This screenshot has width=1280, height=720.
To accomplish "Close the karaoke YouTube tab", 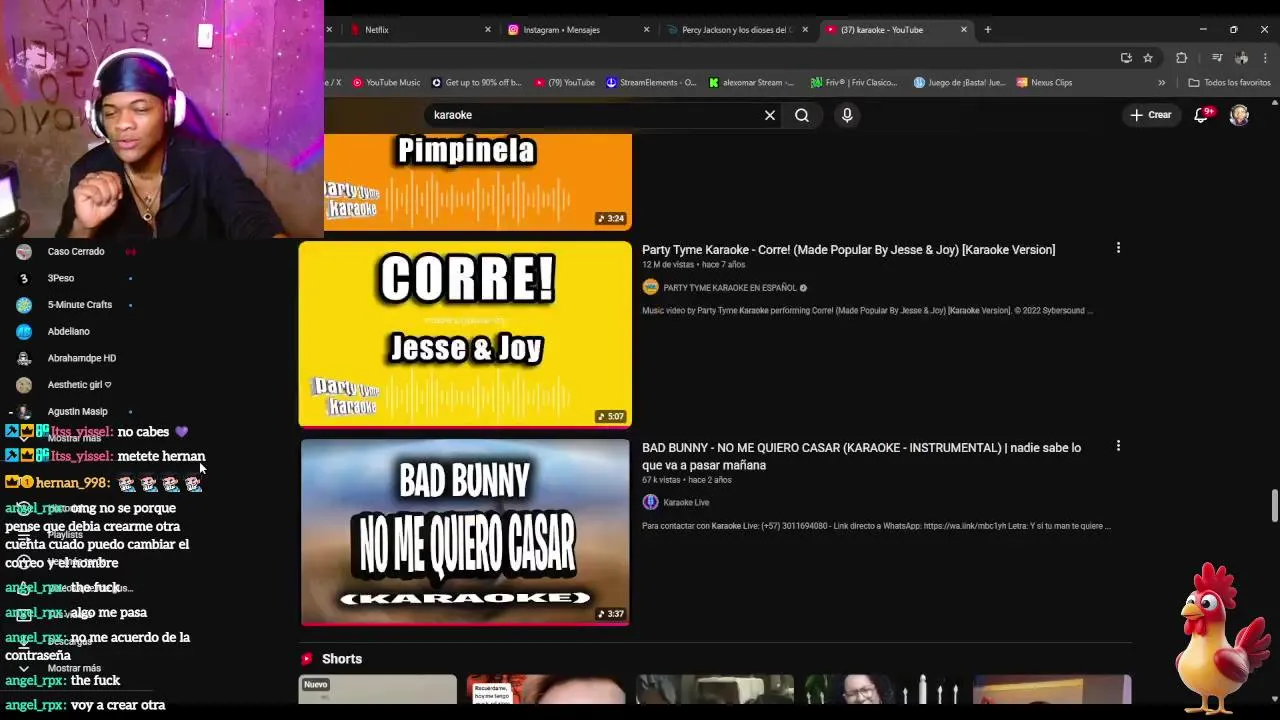I will pos(964,30).
